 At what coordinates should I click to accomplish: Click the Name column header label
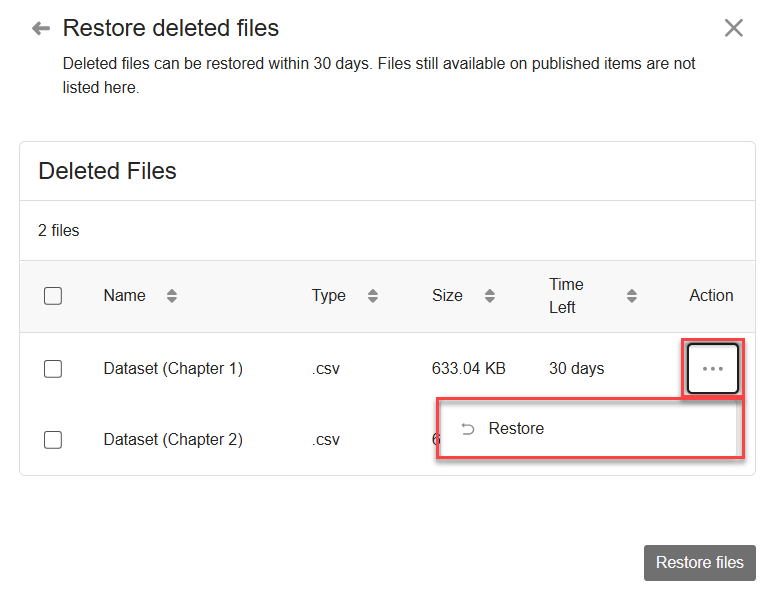pos(124,296)
